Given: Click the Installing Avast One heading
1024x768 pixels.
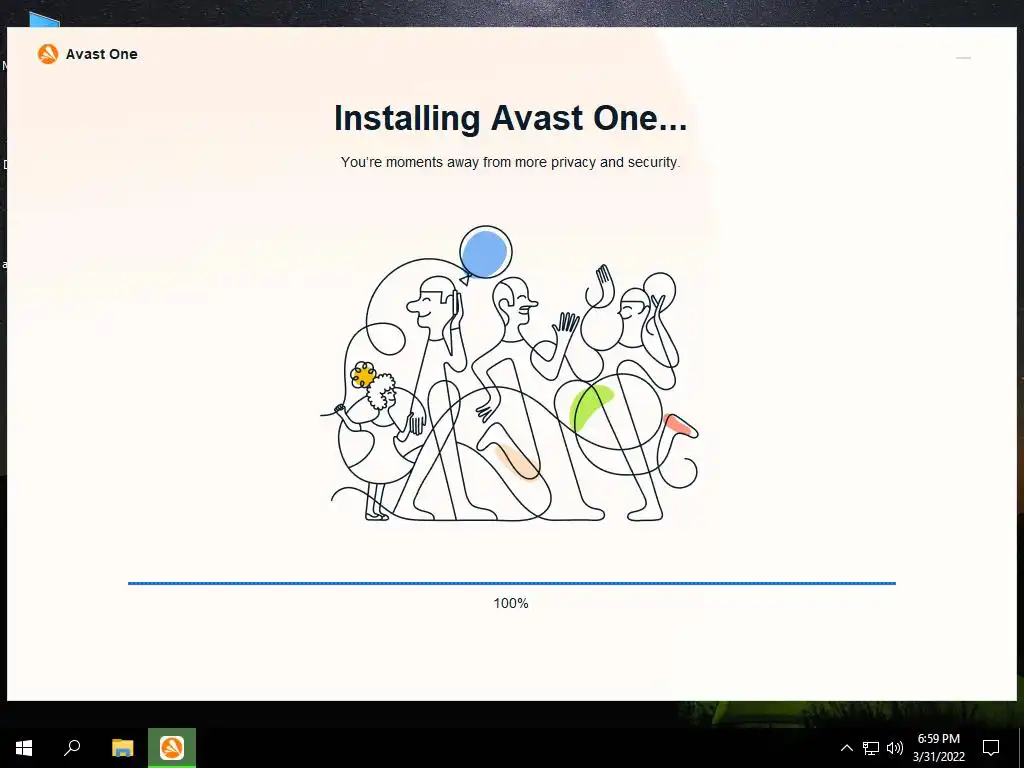Looking at the screenshot, I should (511, 118).
